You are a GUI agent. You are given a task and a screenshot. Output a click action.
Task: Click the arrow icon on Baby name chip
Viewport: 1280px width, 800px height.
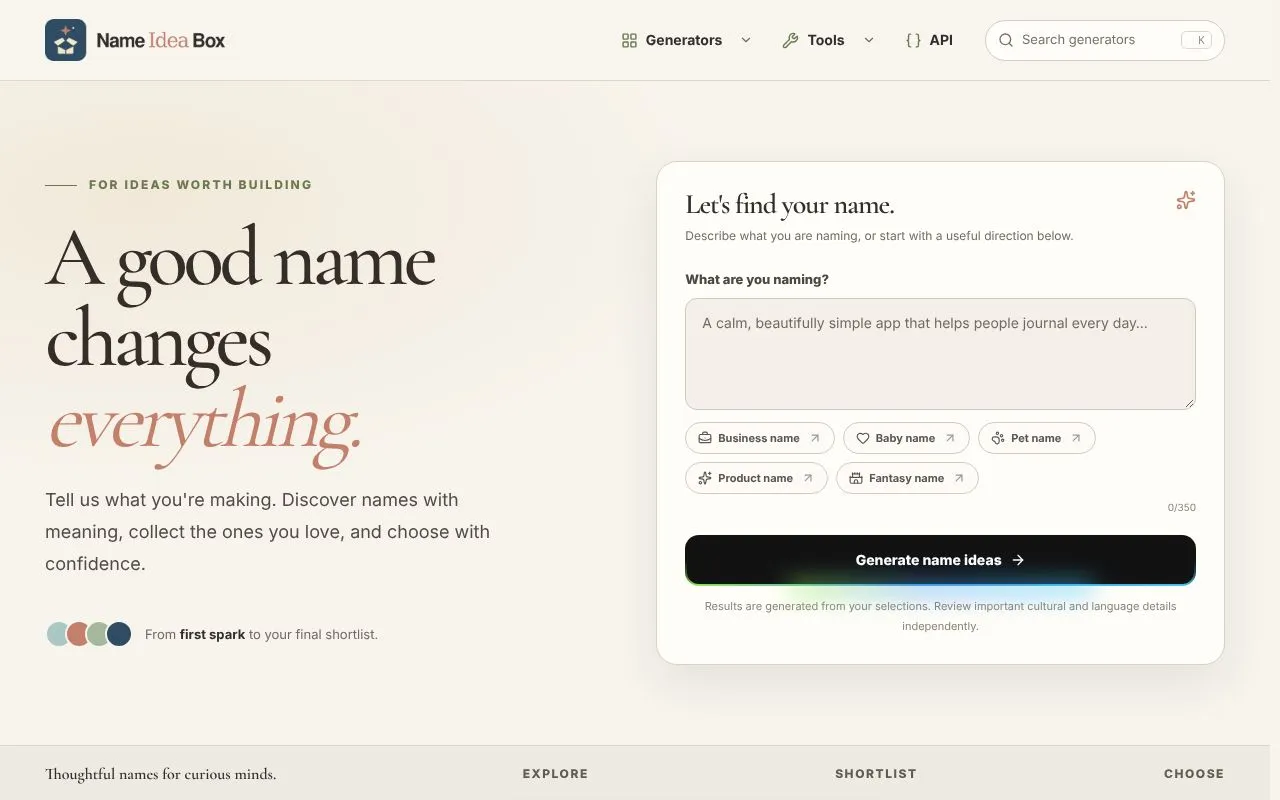950,438
